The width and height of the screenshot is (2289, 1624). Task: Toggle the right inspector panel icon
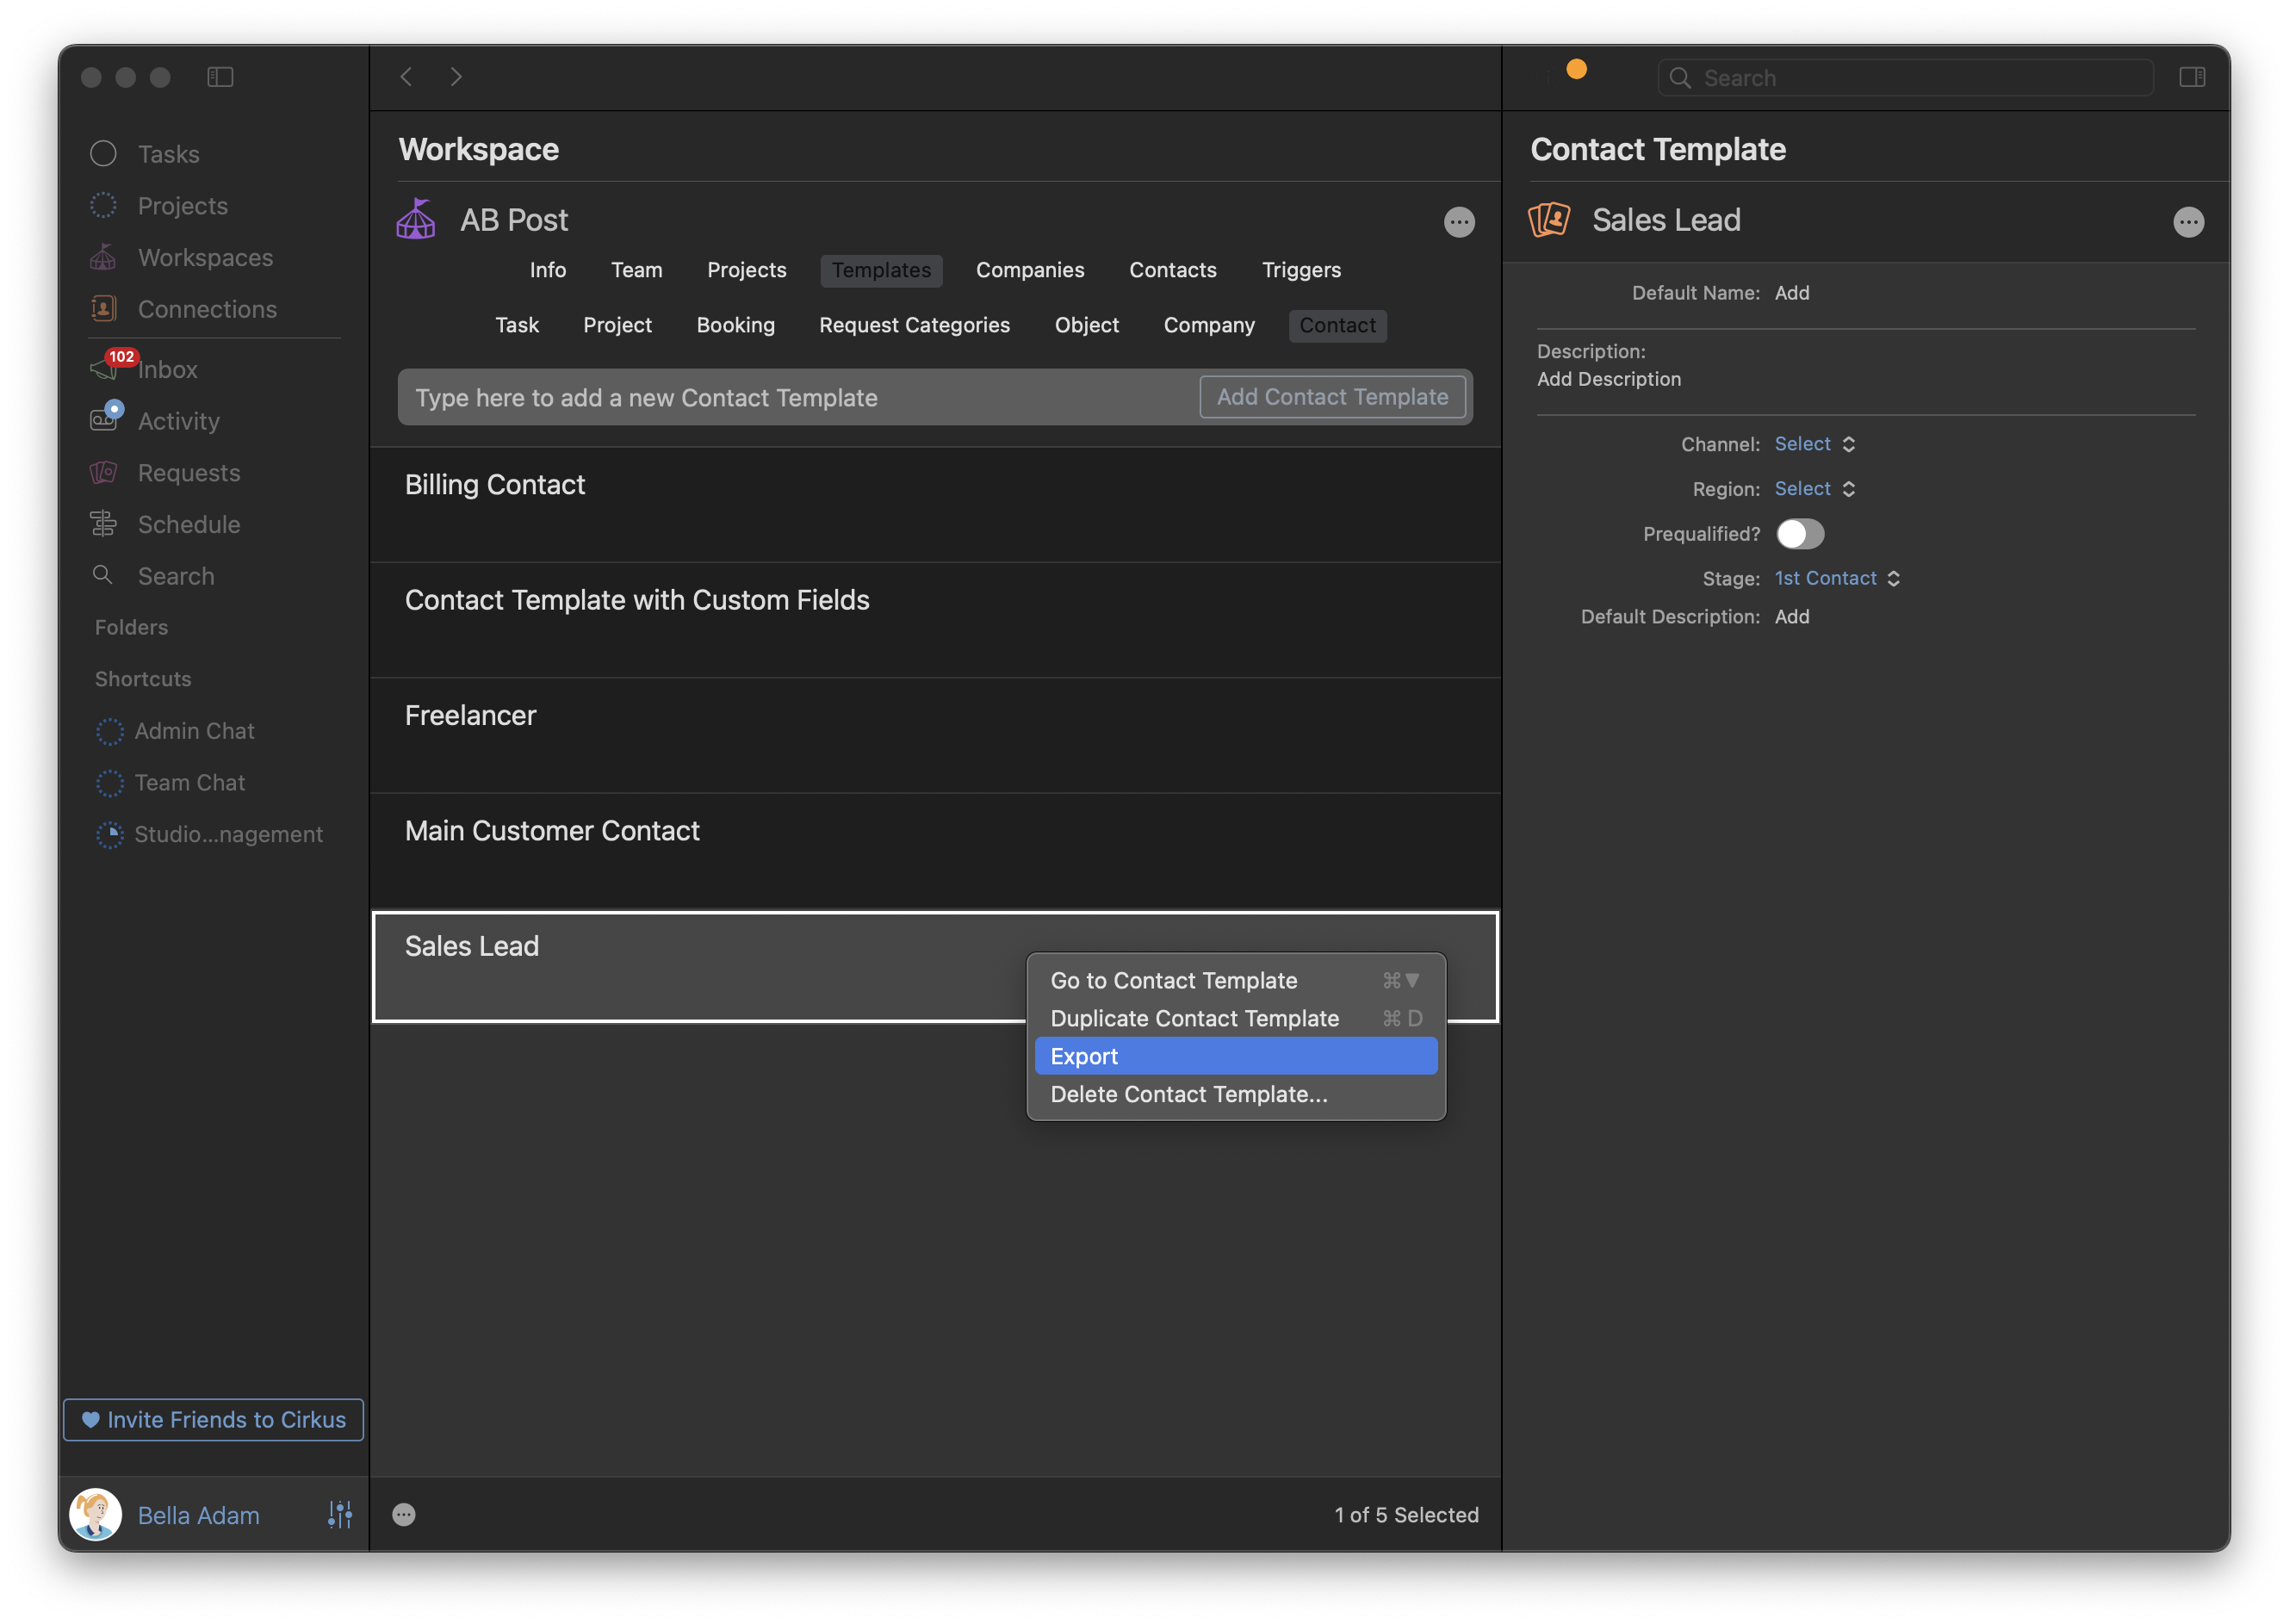[2192, 77]
